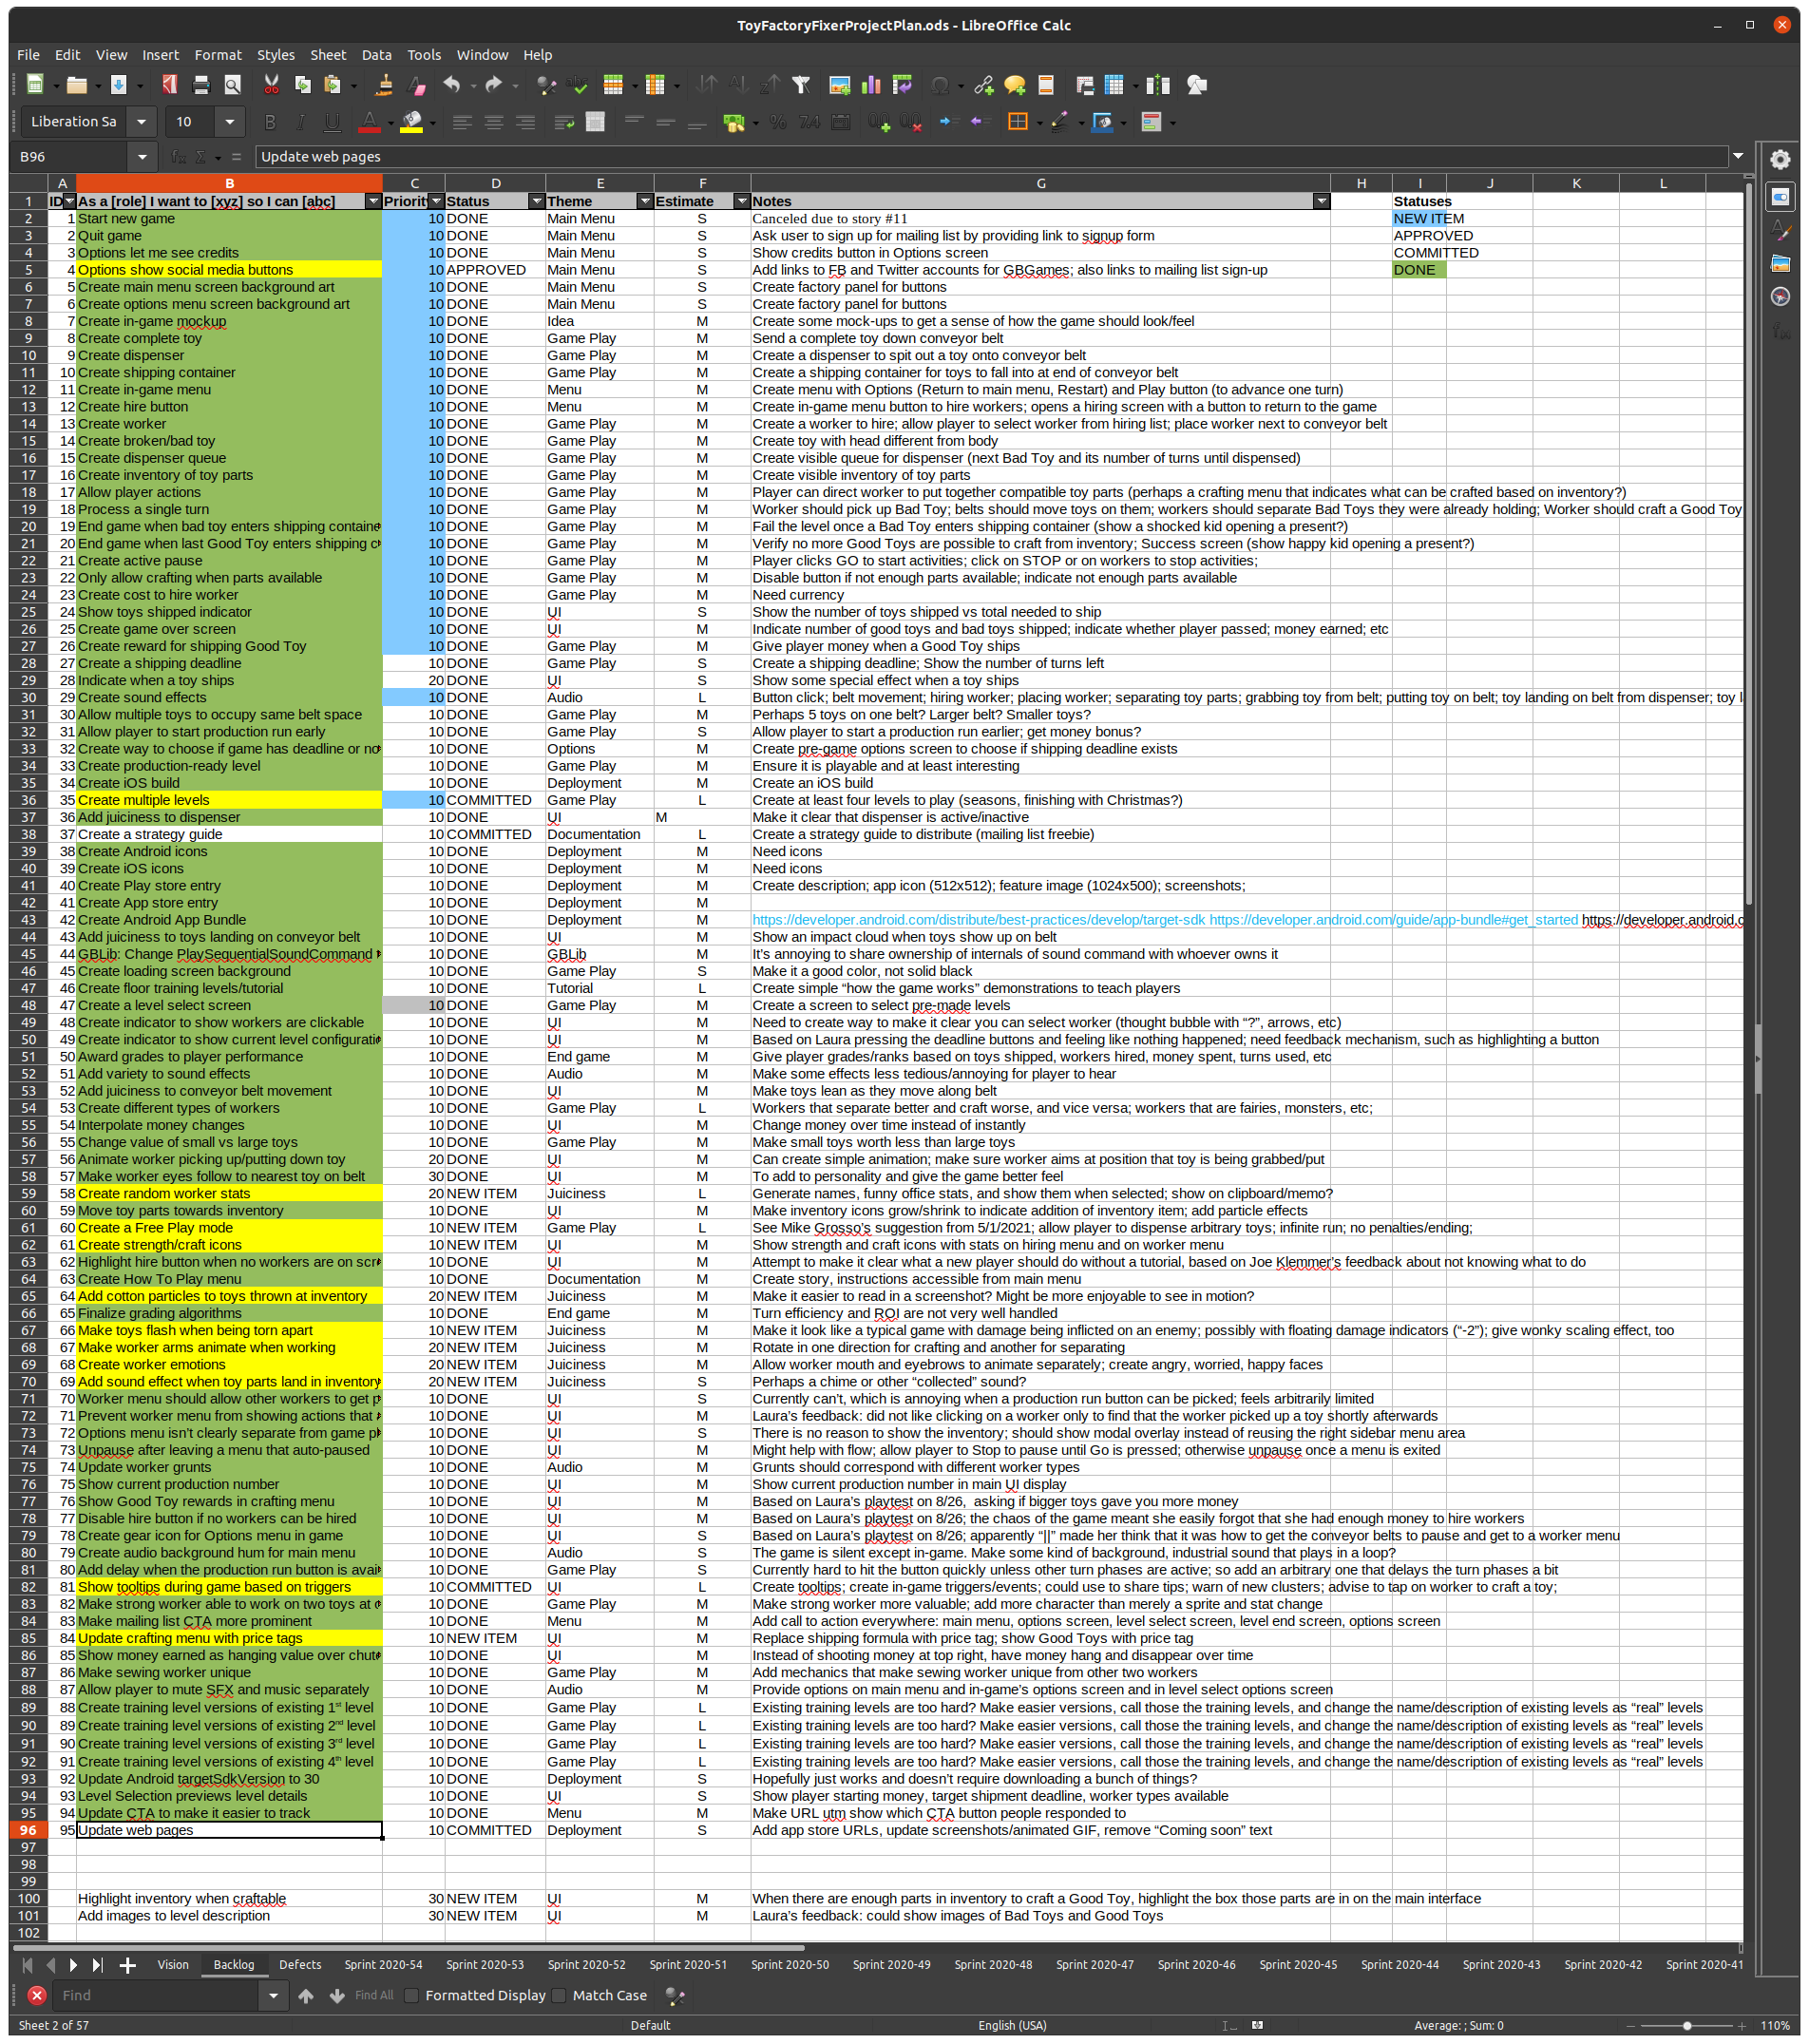Click Find All button

point(374,1995)
